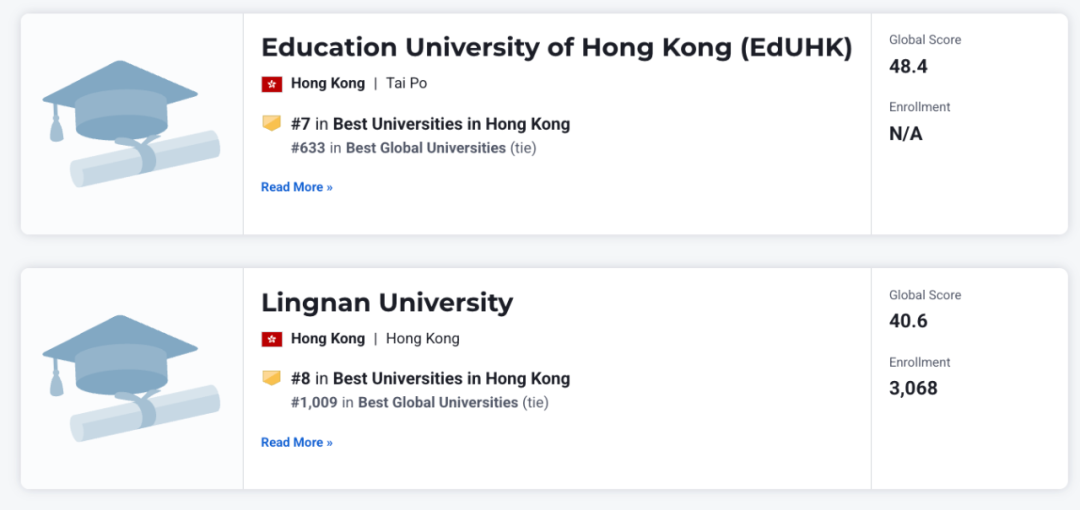Click Read More under Lingnan University listing
The width and height of the screenshot is (1080, 510).
(x=297, y=442)
